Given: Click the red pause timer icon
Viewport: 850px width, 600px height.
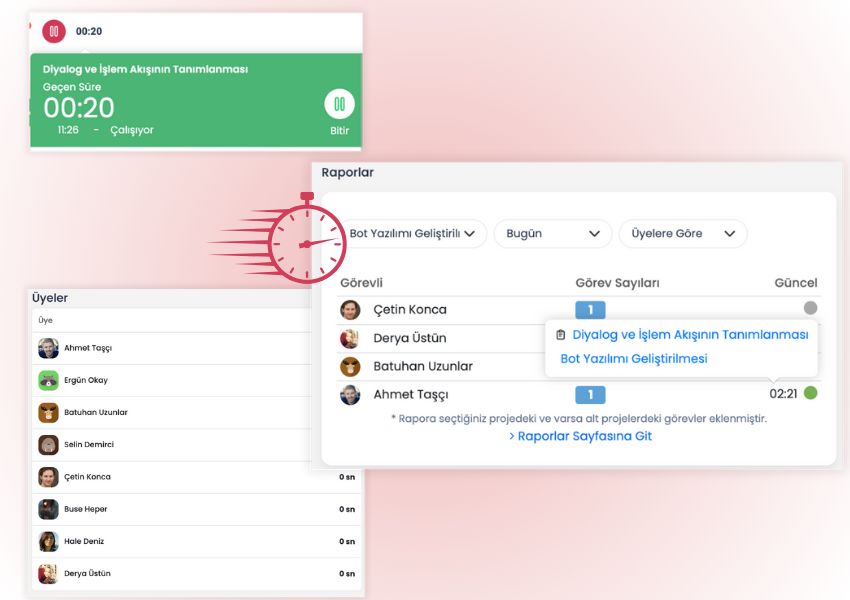Looking at the screenshot, I should click(54, 31).
